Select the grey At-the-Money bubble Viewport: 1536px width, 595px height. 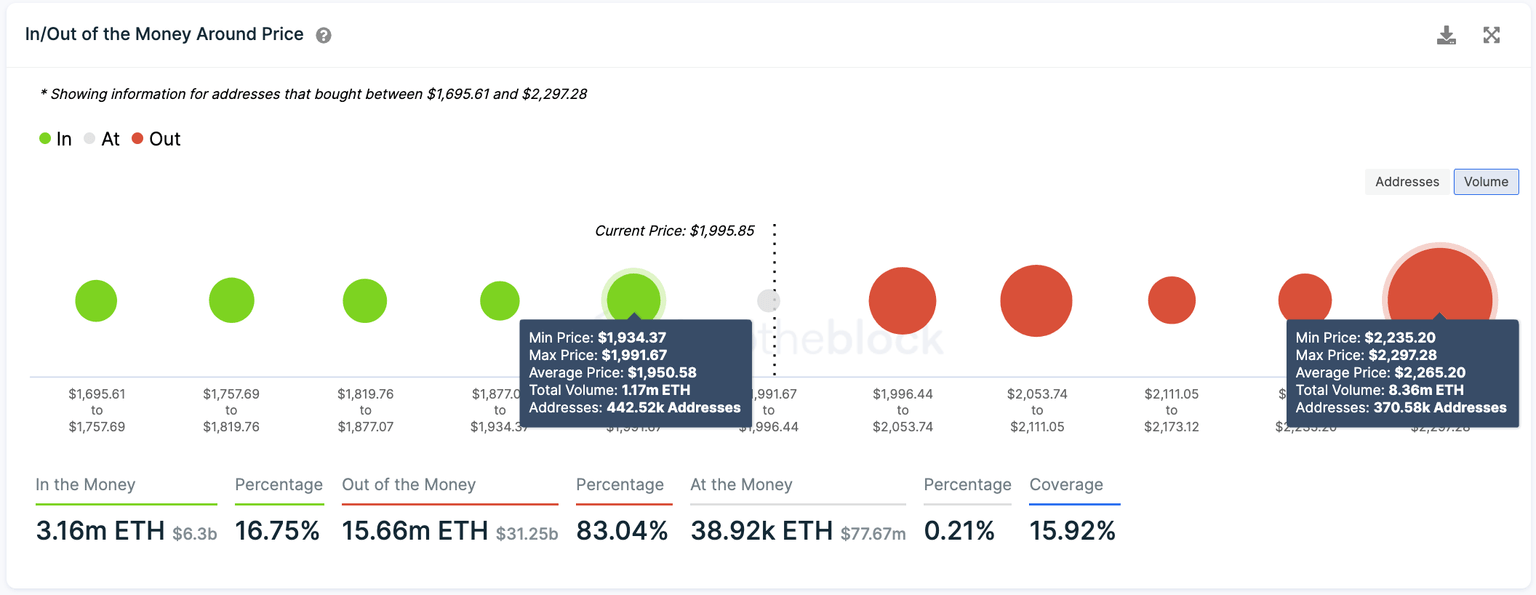(768, 299)
